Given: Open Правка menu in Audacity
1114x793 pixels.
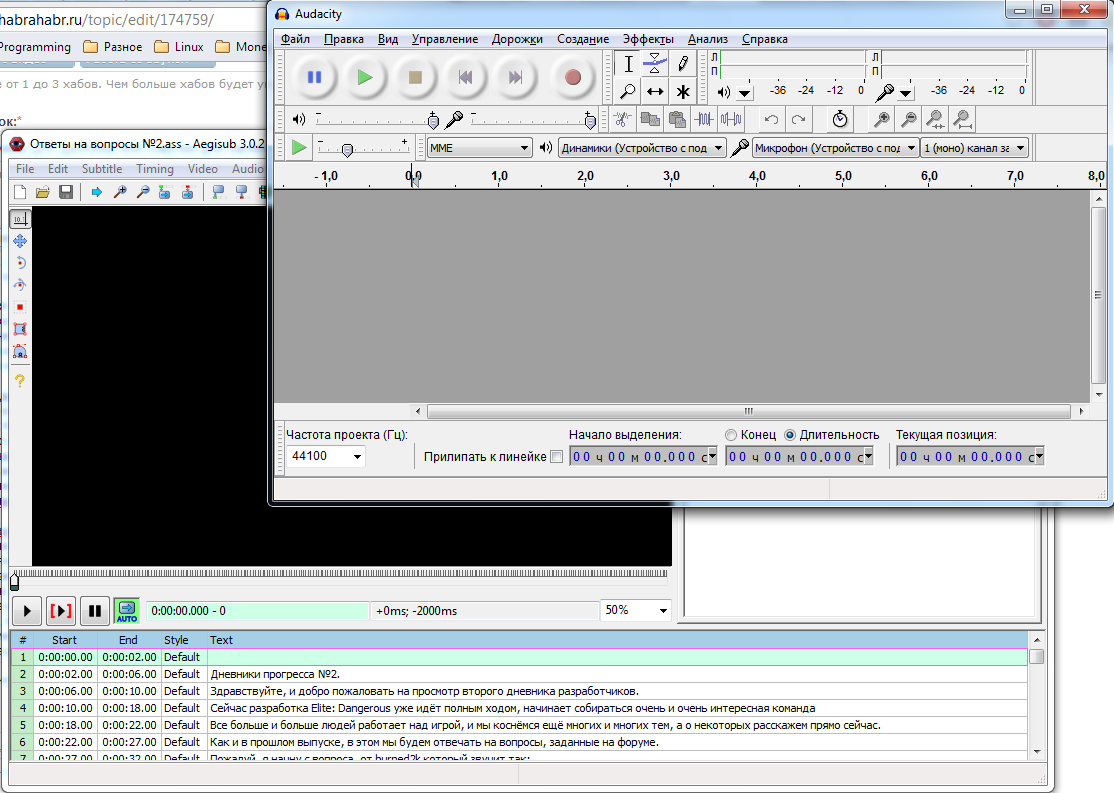Looking at the screenshot, I should tap(344, 39).
